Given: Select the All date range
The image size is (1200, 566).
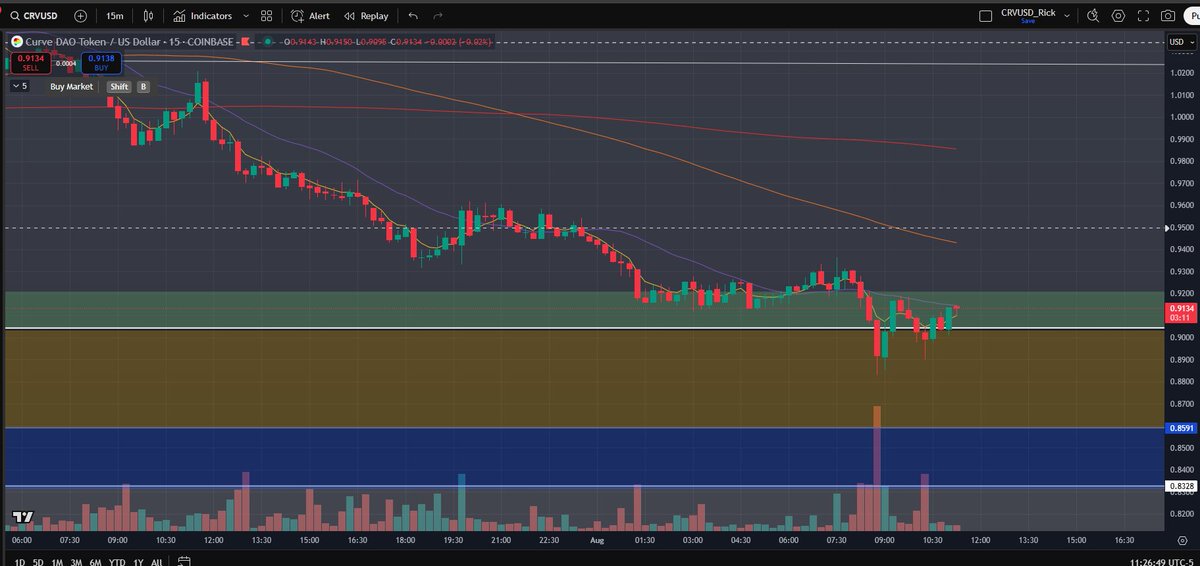Looking at the screenshot, I should click(156, 562).
